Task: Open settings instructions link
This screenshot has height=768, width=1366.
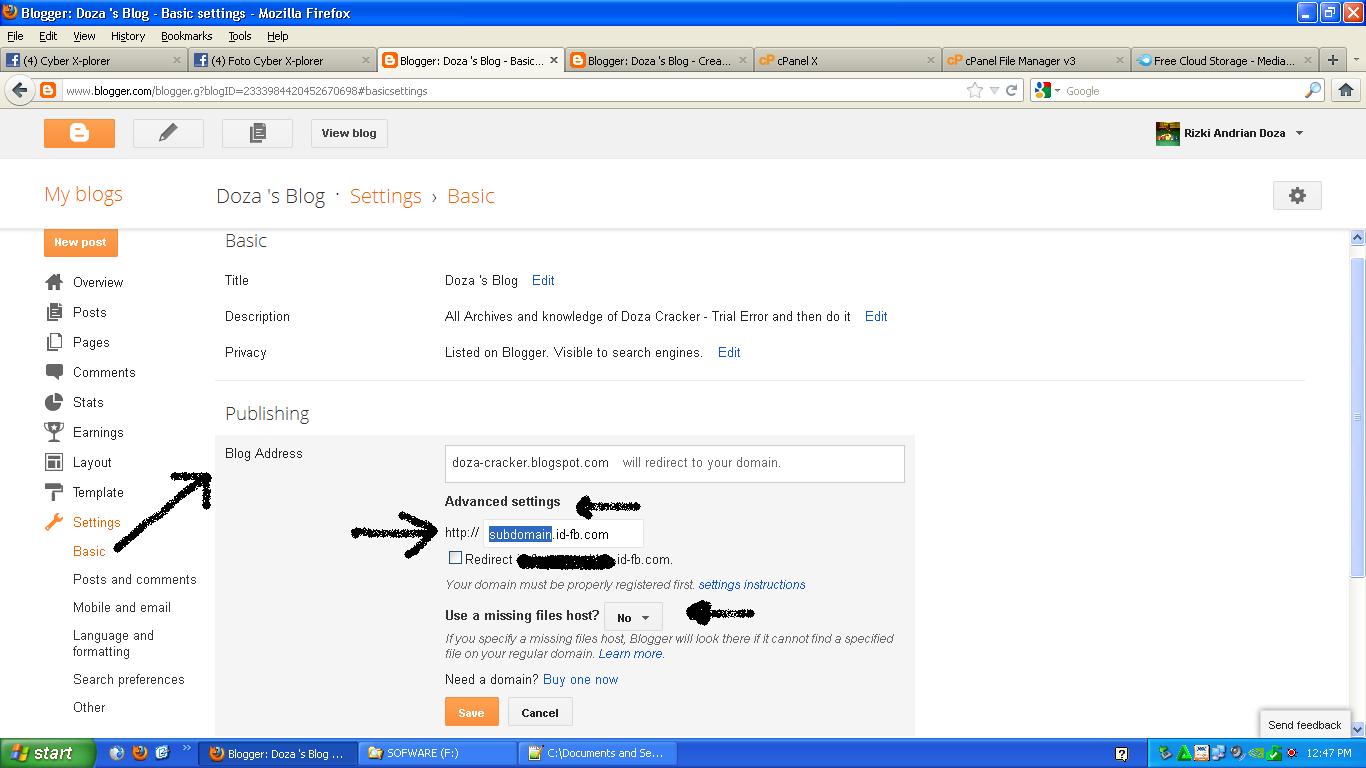Action: 752,584
